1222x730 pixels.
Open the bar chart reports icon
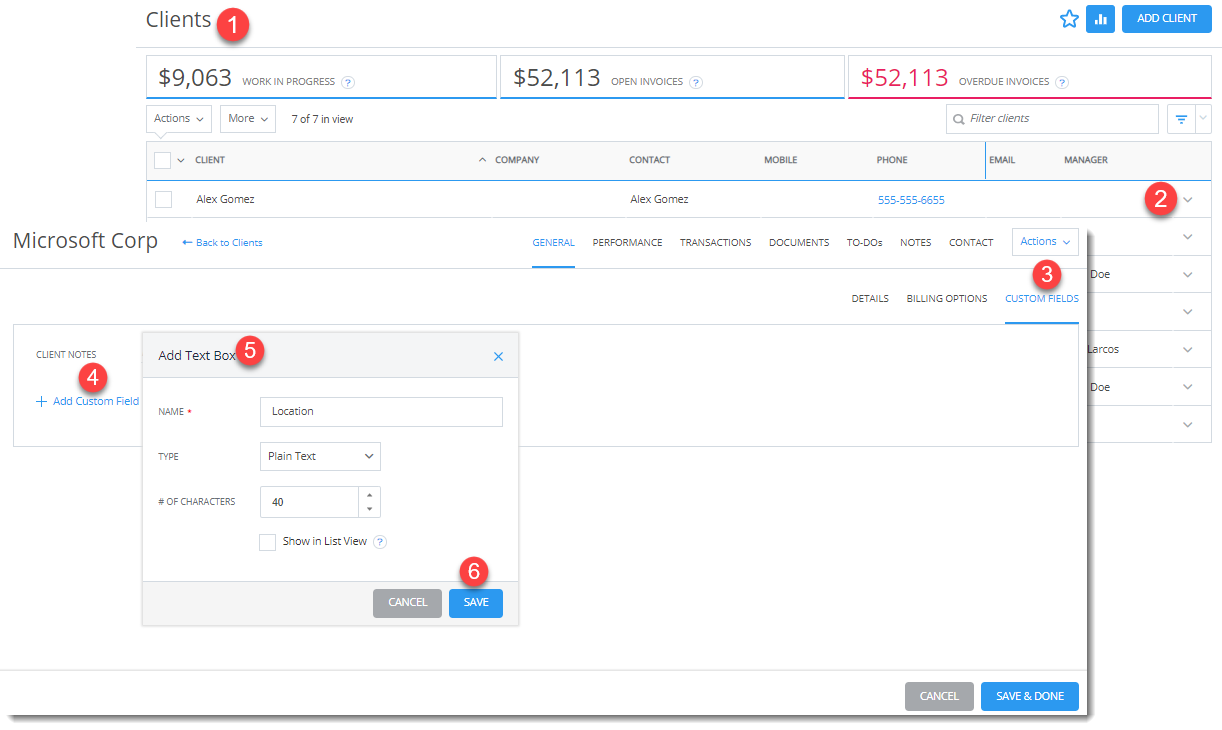click(x=1100, y=19)
